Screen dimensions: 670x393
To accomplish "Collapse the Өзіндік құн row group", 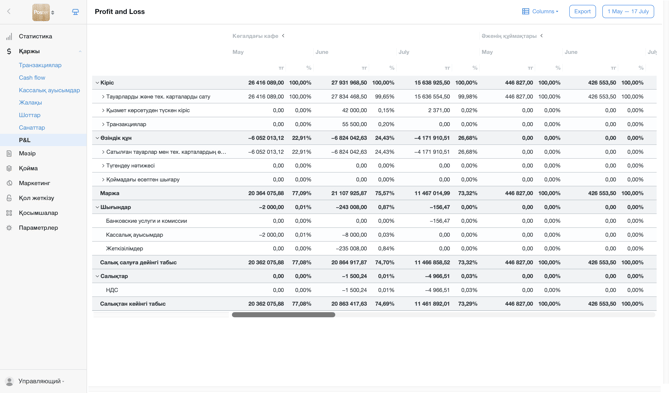I will (x=97, y=138).
